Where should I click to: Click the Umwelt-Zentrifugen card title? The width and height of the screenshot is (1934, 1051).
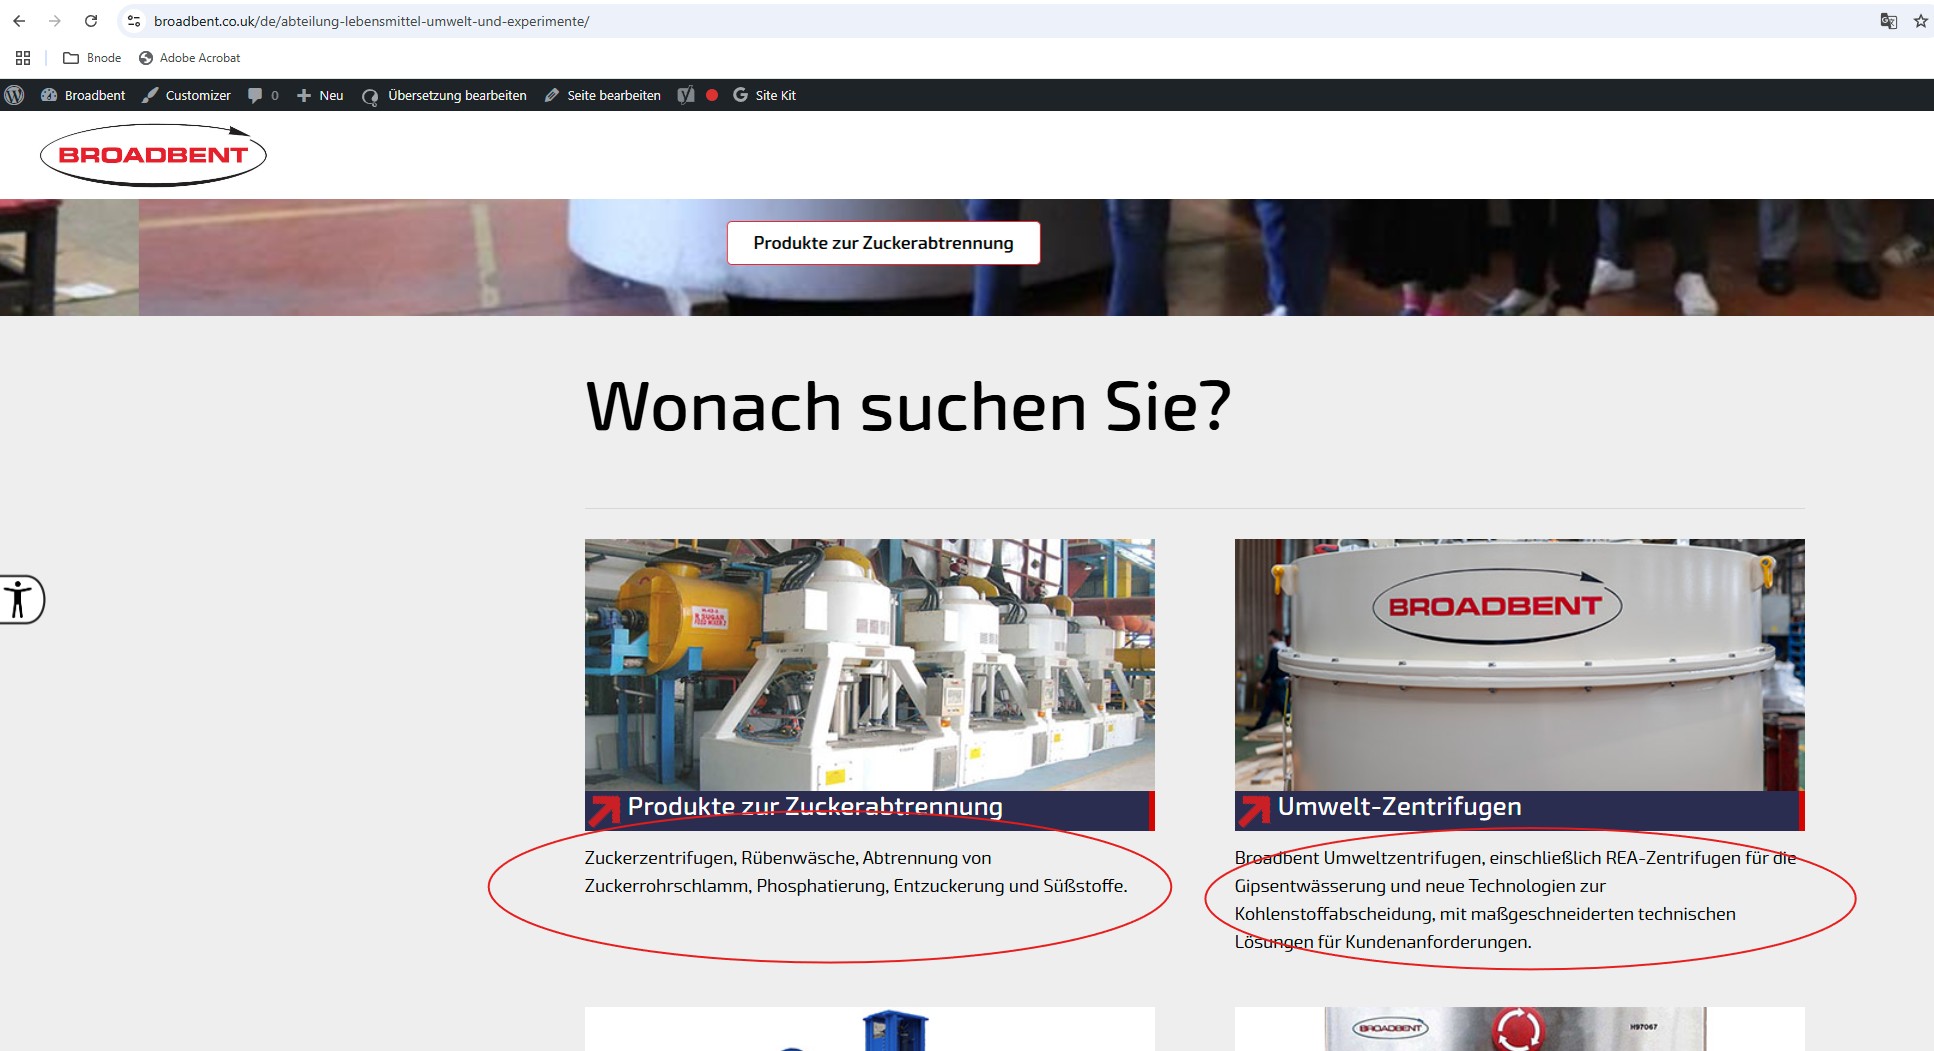point(1399,807)
